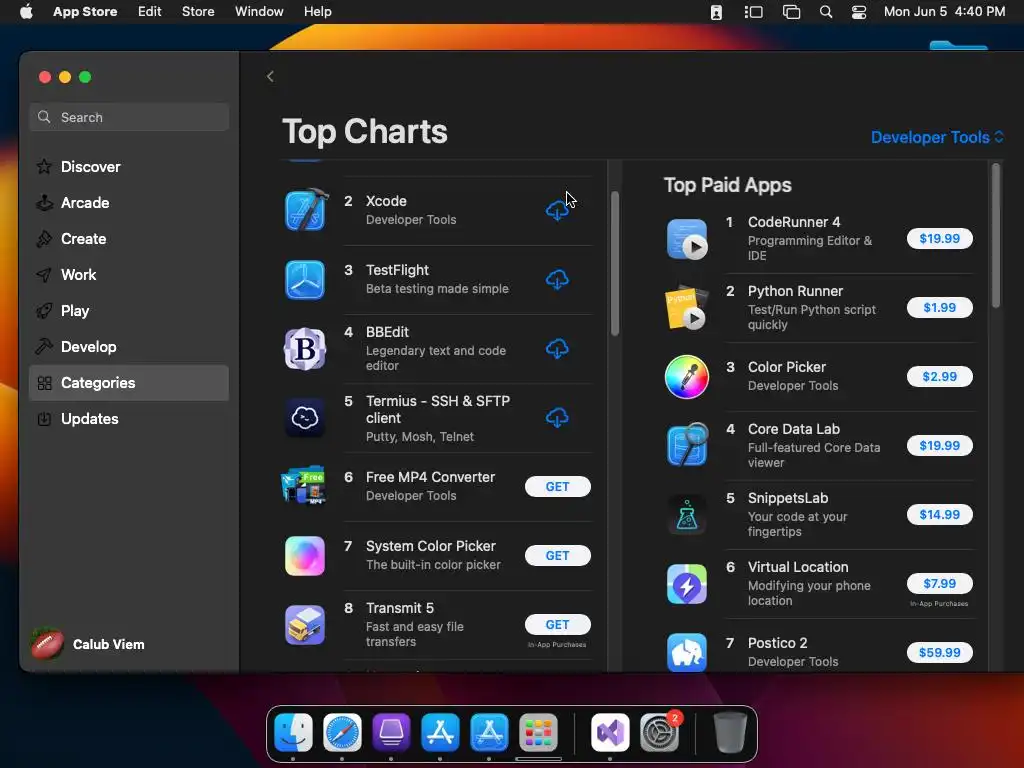1024x768 pixels.
Task: Buy Postico 2 for $59.99
Action: pyautogui.click(x=940, y=652)
